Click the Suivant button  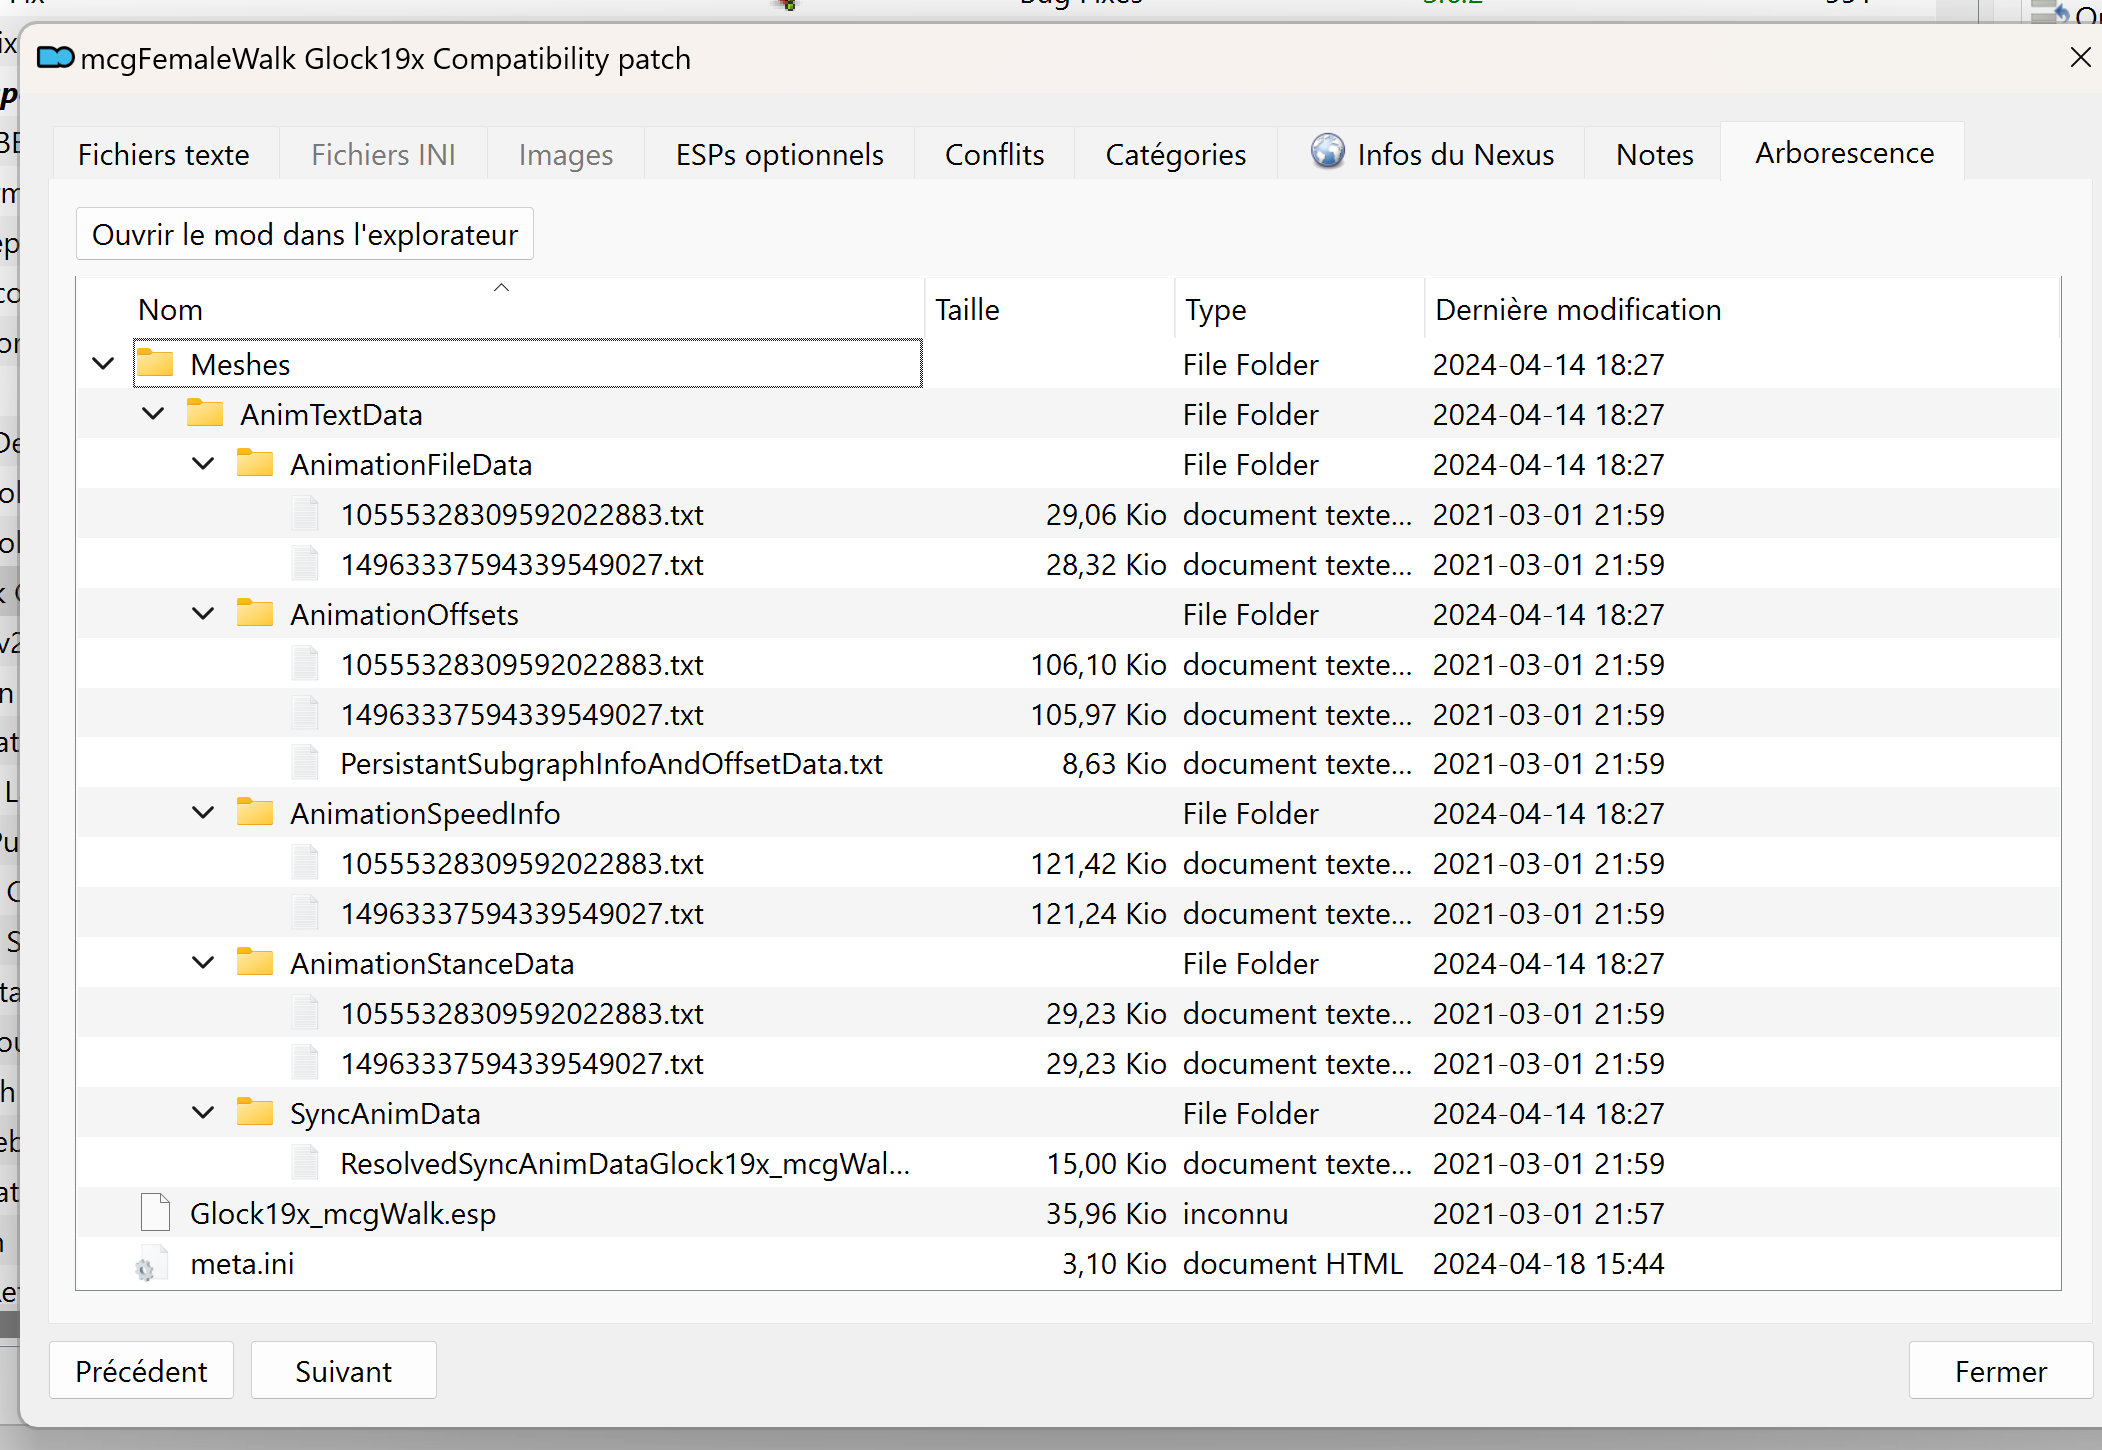[343, 1371]
